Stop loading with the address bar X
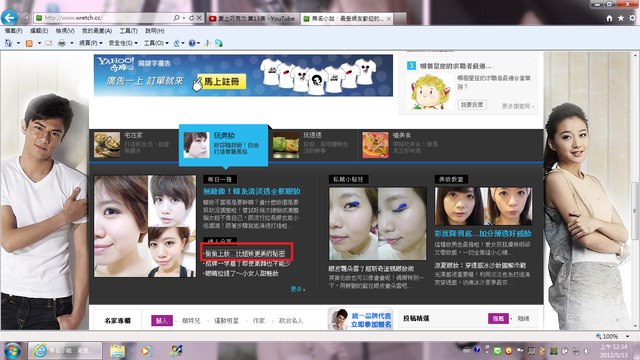 coord(199,18)
